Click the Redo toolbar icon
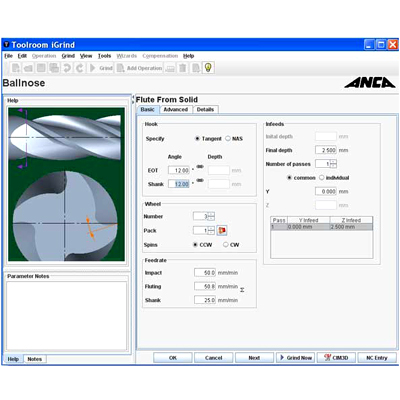400x400 pixels. [x=80, y=68]
